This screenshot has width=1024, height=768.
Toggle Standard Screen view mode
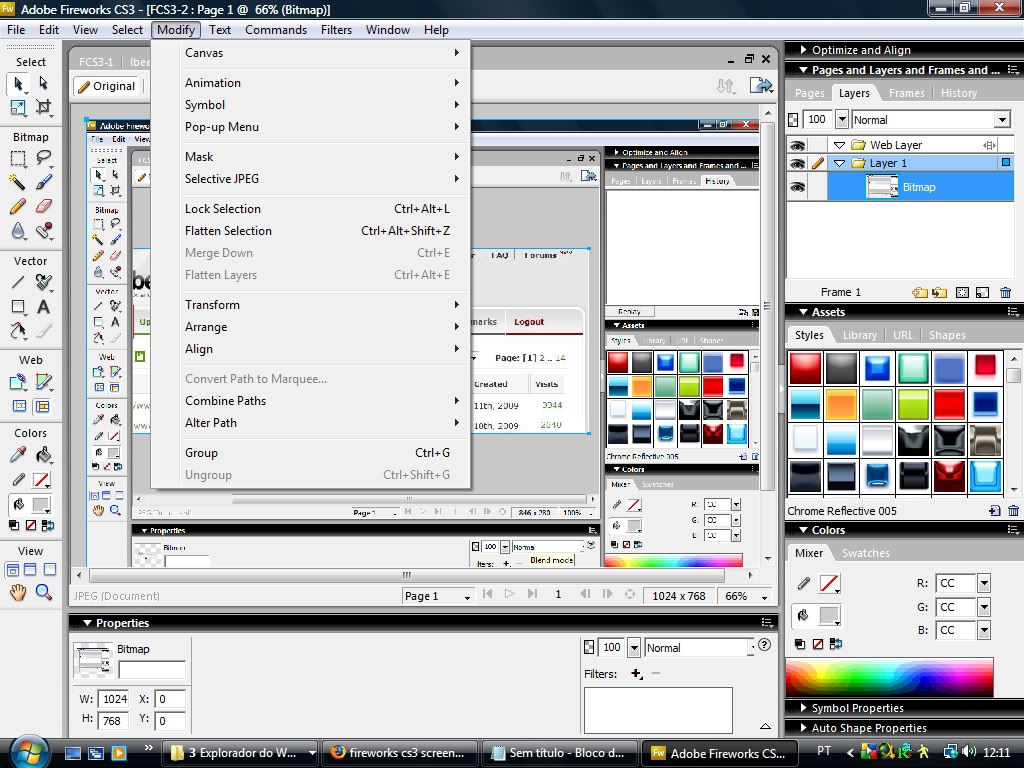12,569
